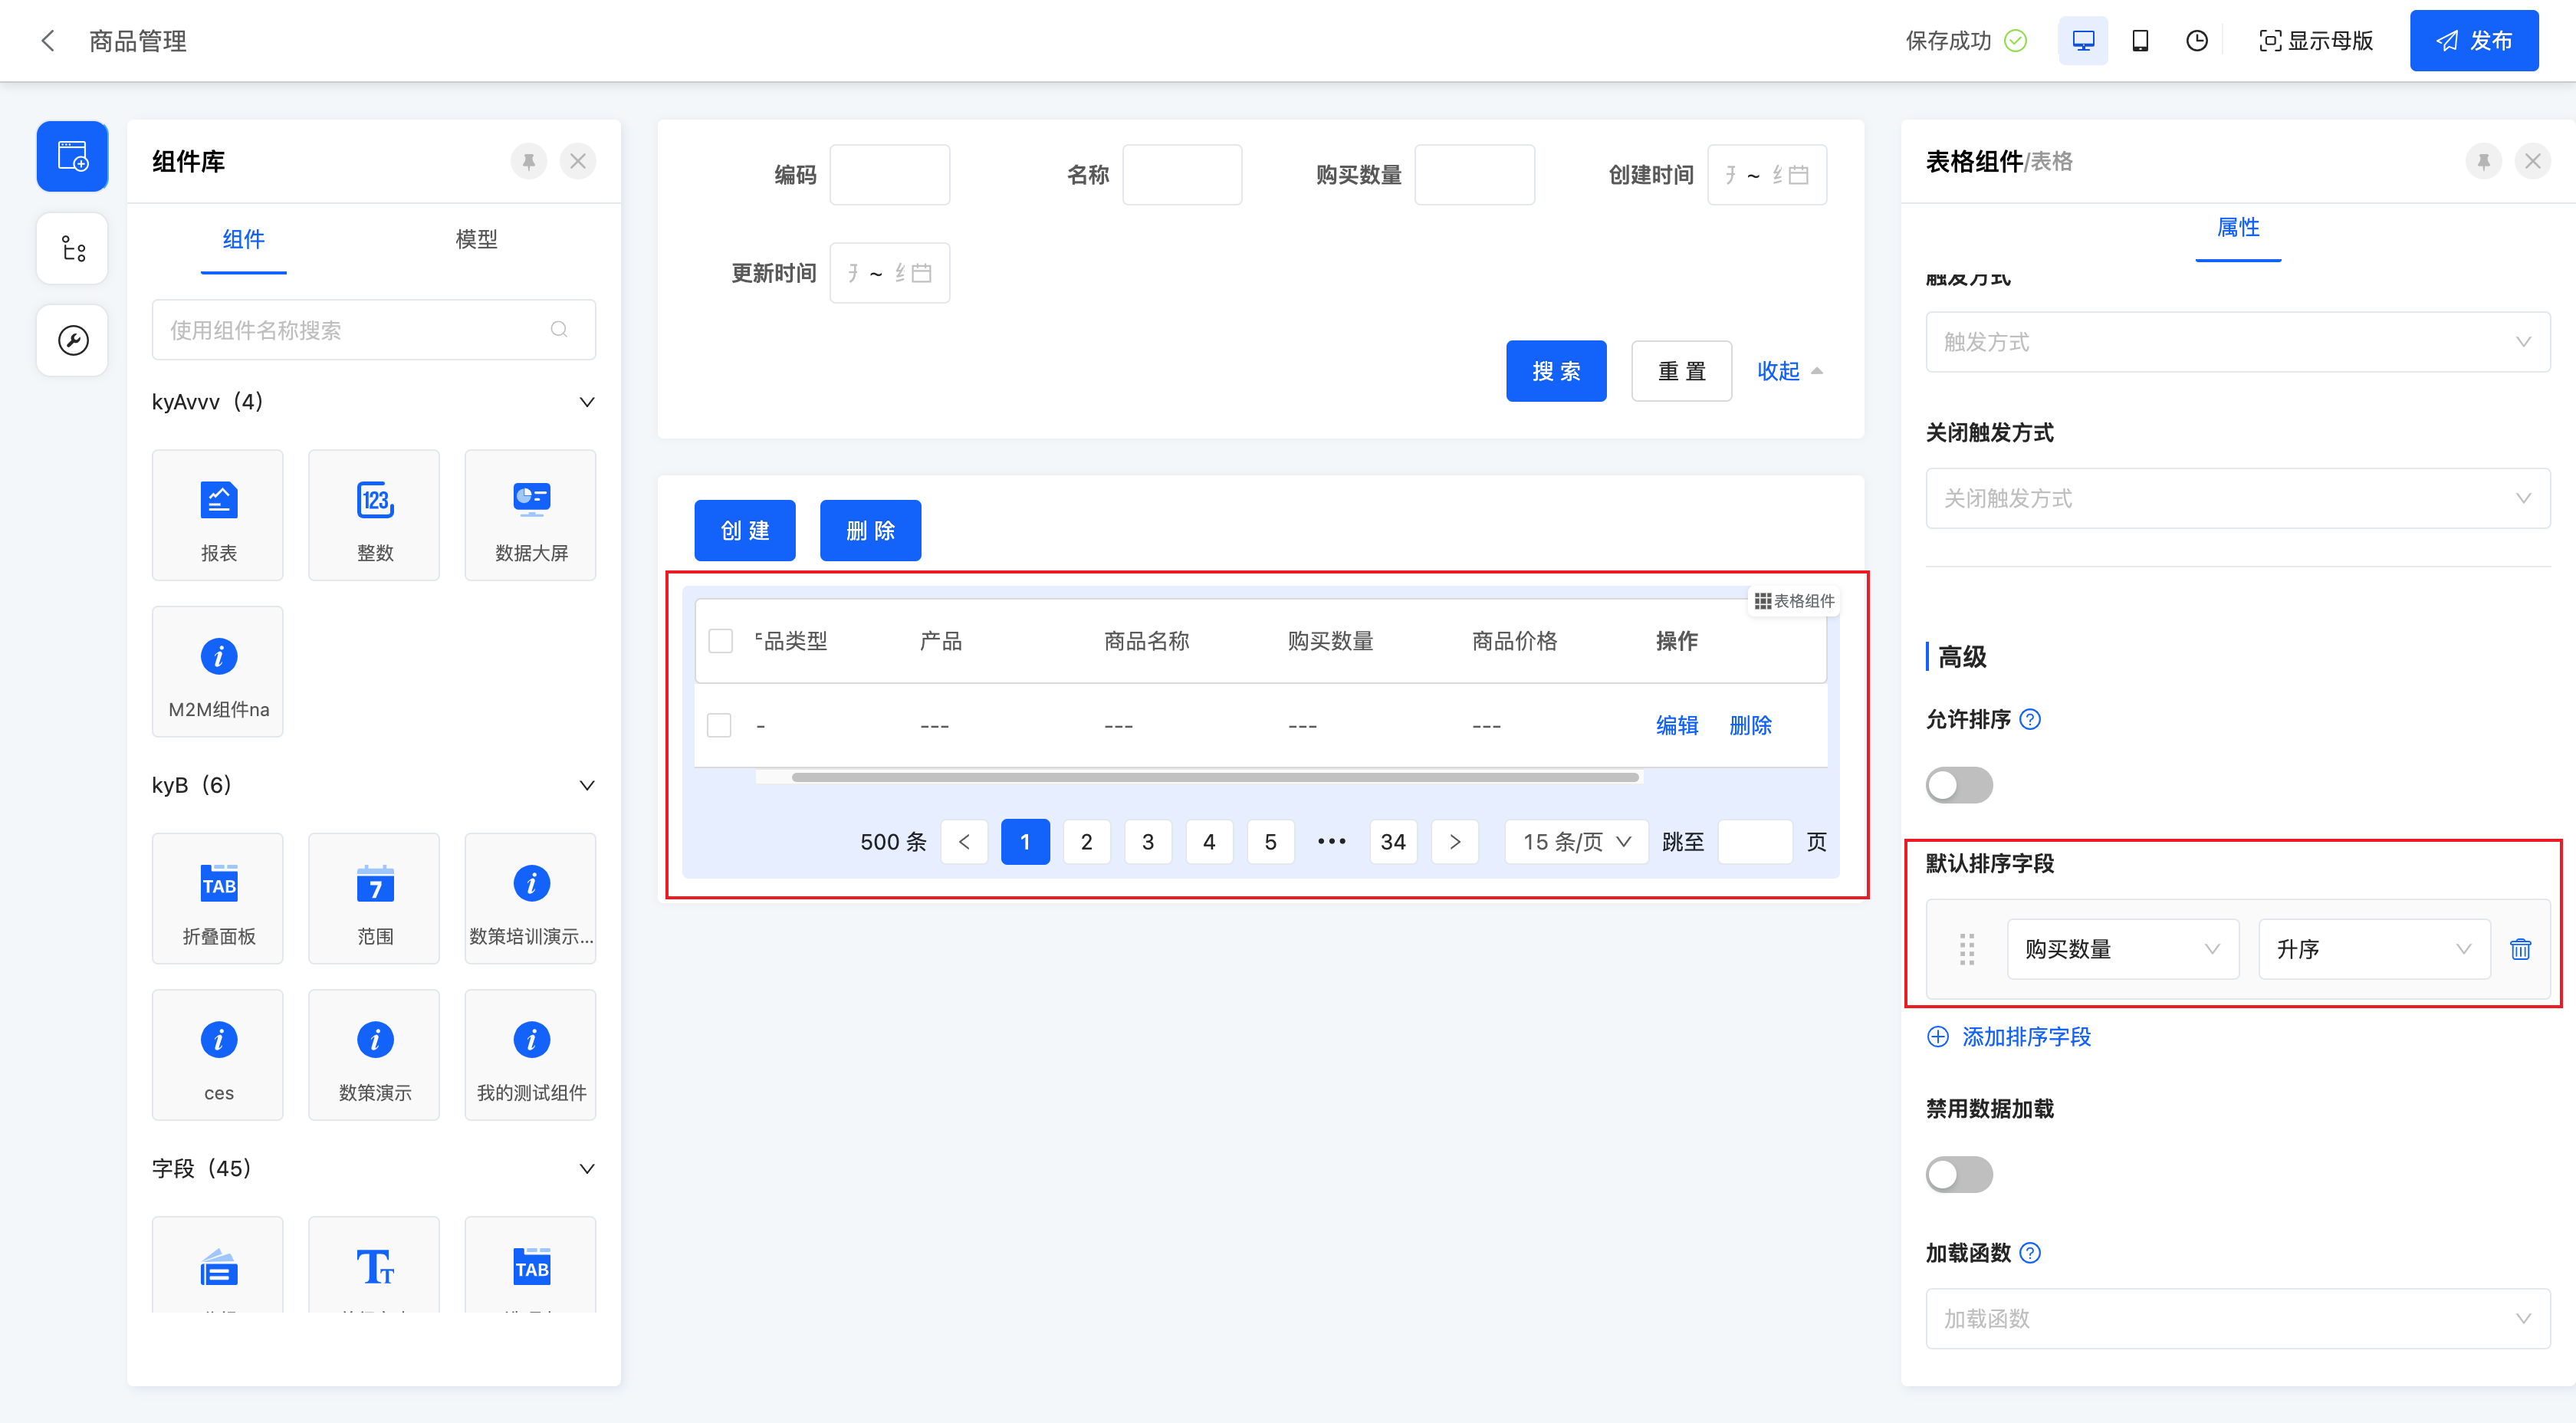Collapse the search form via 收起
Screen dimensions: 2576x1423
(x=1790, y=371)
